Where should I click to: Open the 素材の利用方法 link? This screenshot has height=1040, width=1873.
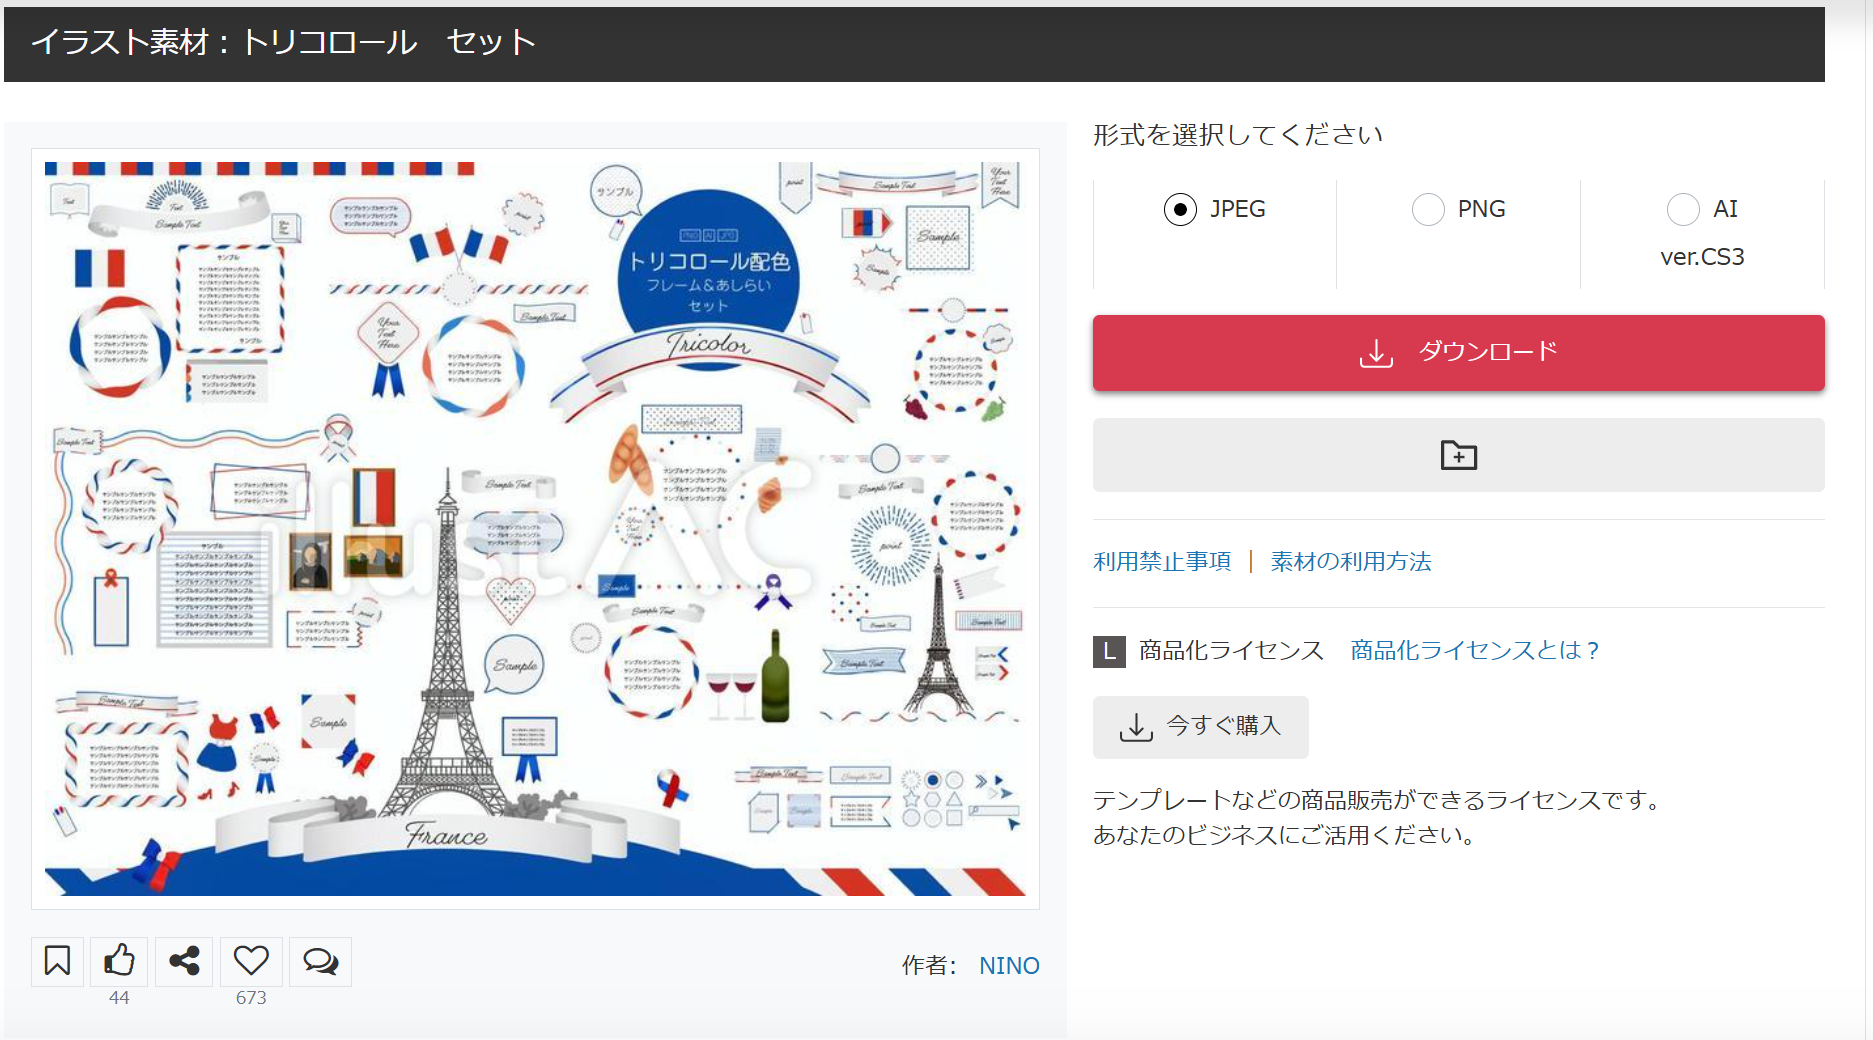(x=1350, y=562)
